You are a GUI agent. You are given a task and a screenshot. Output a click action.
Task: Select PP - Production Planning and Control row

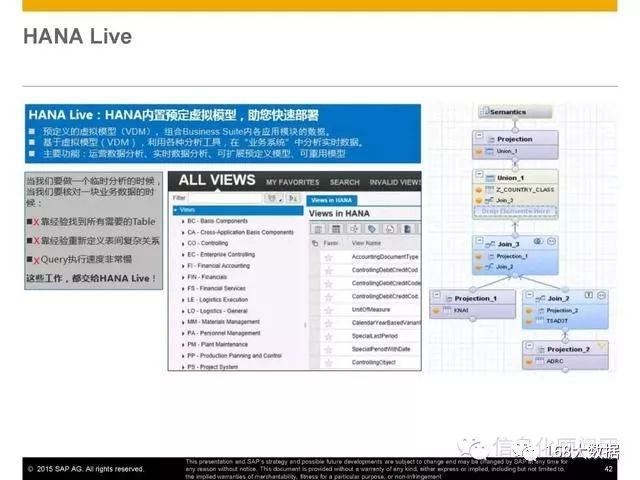(234, 356)
